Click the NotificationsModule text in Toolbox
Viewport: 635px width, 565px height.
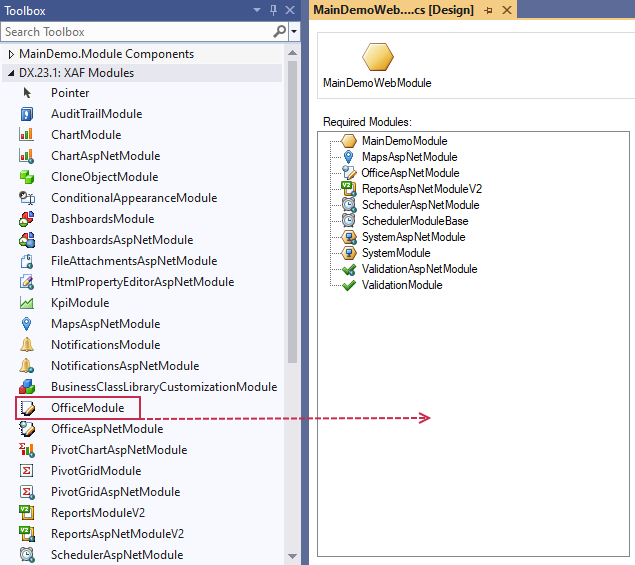coord(106,345)
